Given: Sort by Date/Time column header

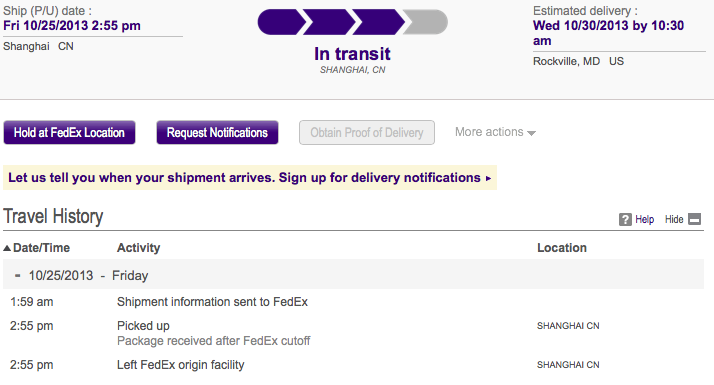Looking at the screenshot, I should [x=41, y=248].
